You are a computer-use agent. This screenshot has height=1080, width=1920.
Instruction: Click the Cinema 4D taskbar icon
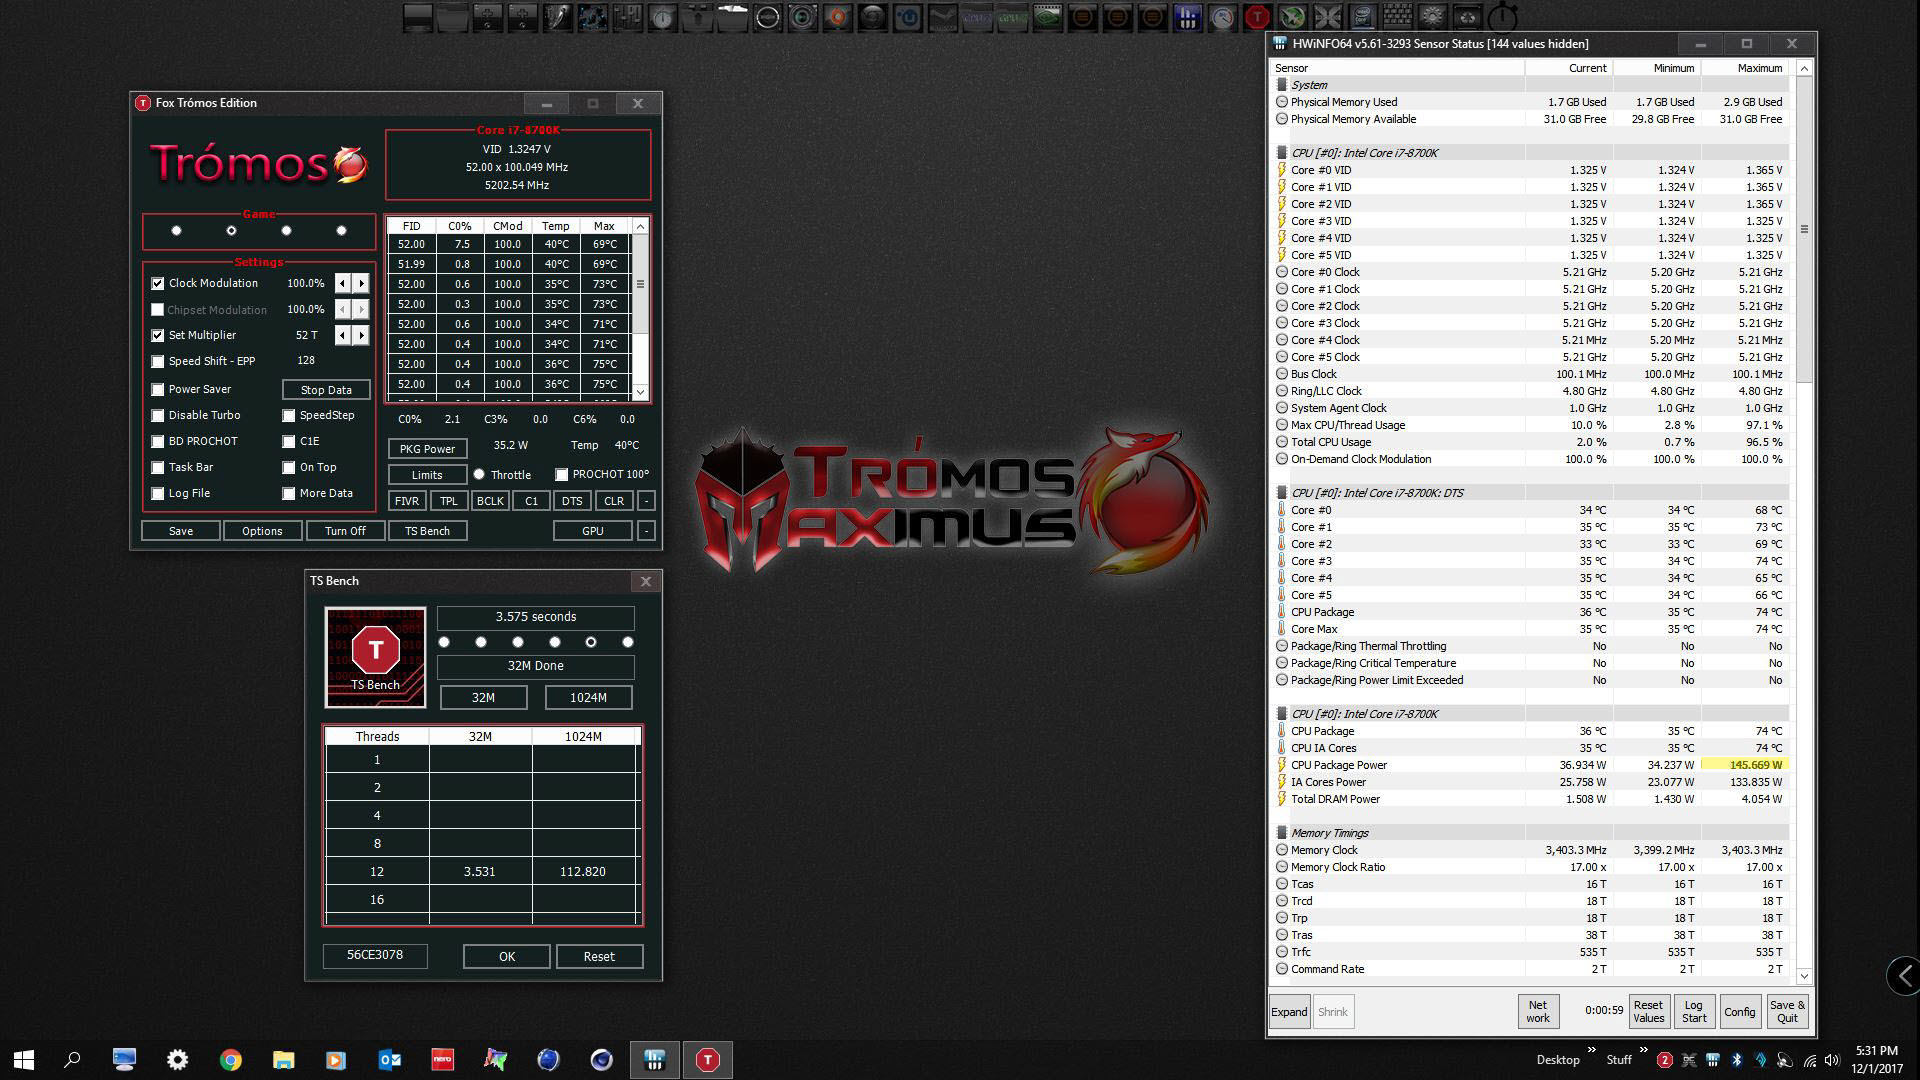(601, 1060)
